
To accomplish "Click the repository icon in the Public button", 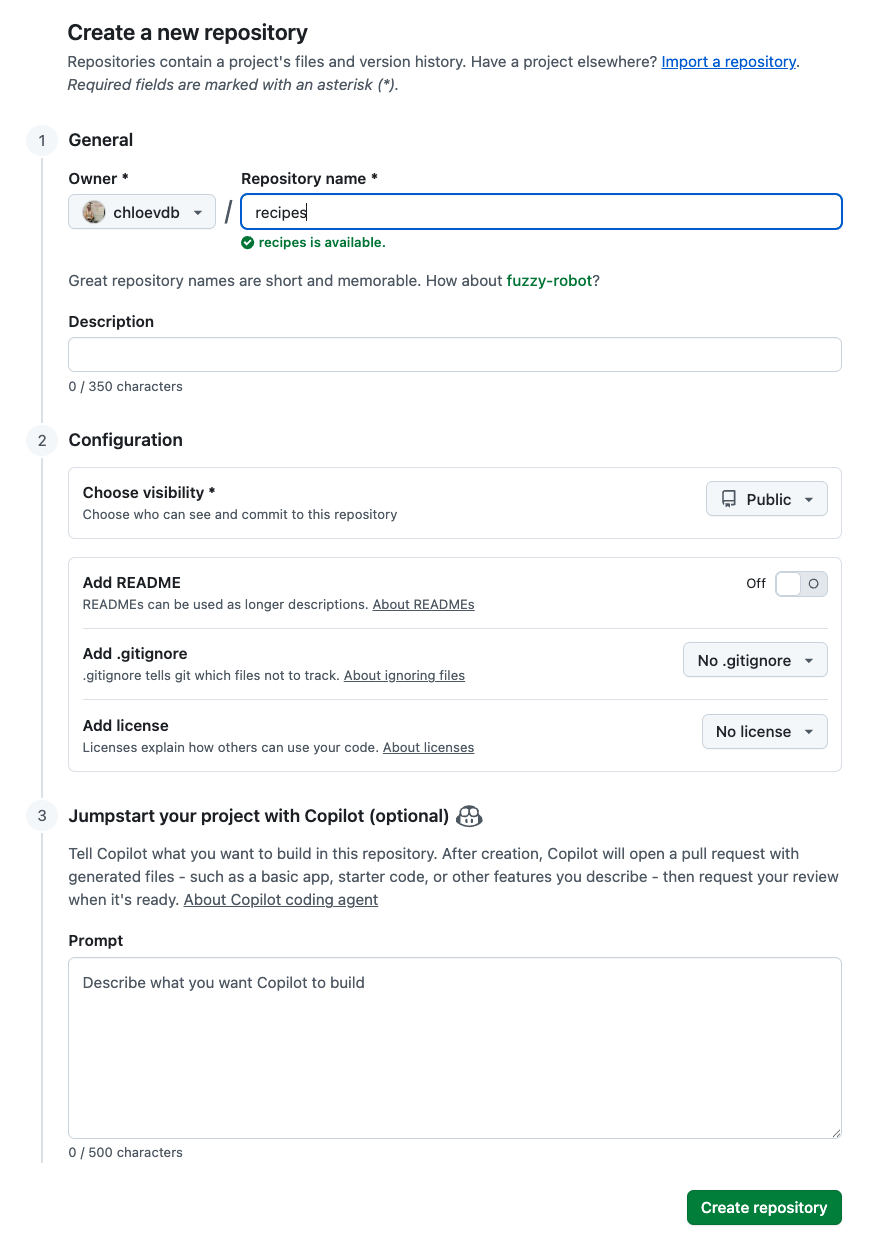I will (x=729, y=499).
